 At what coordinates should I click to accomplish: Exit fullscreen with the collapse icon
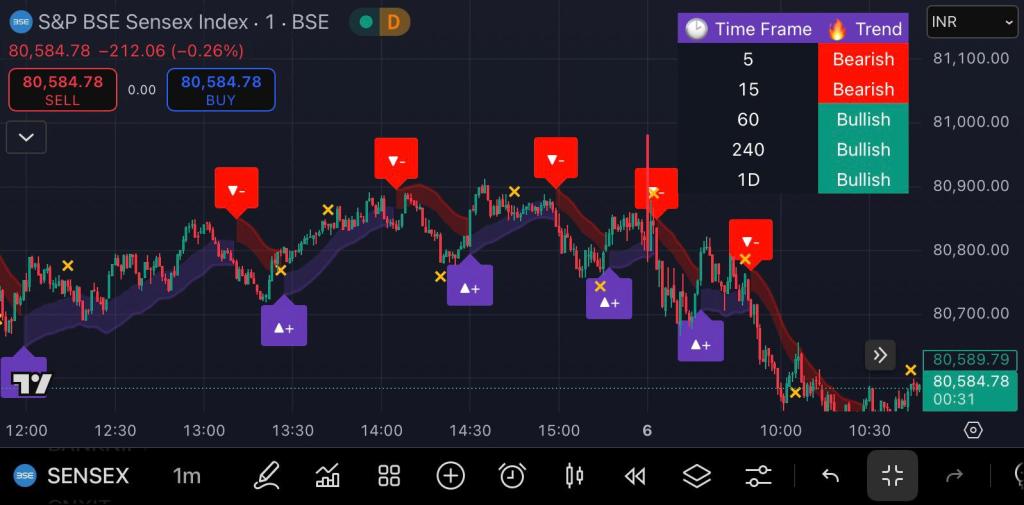(x=892, y=476)
